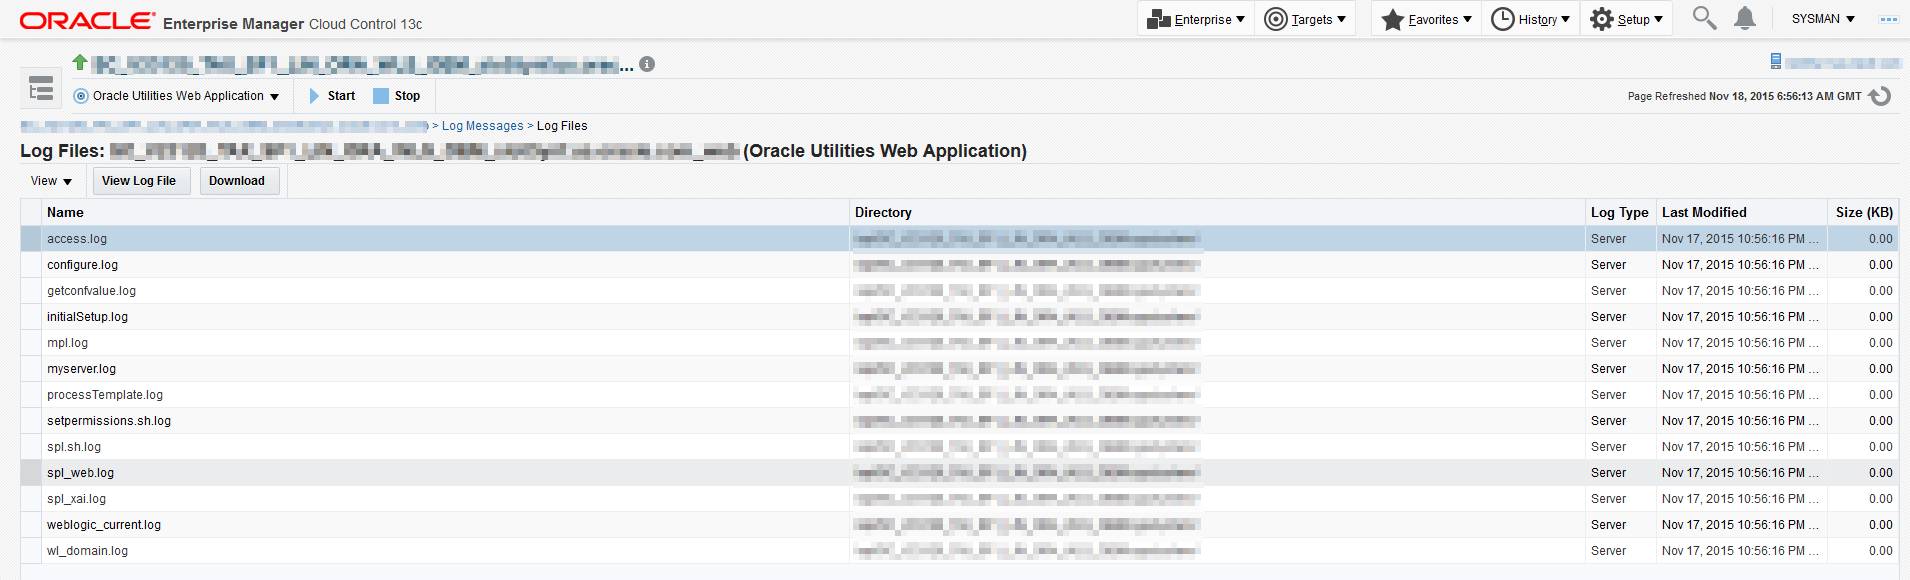The image size is (1910, 580).
Task: Click the History clock icon
Action: point(1502,19)
